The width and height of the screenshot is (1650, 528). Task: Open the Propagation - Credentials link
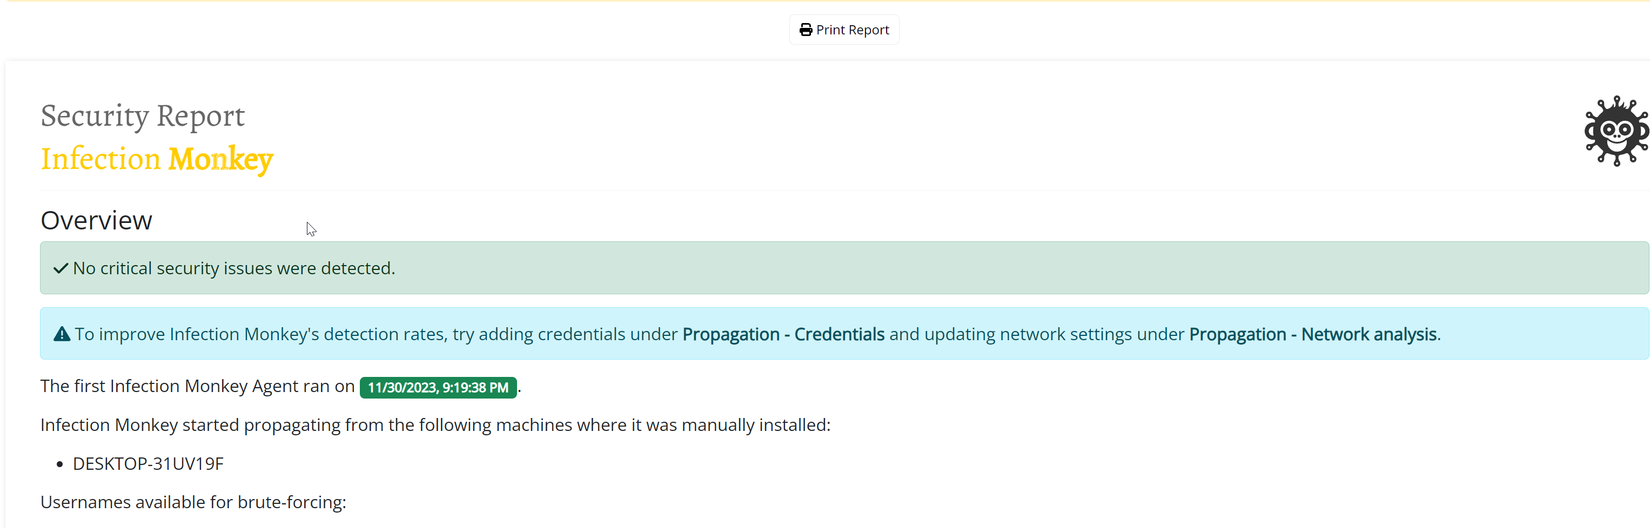(783, 334)
